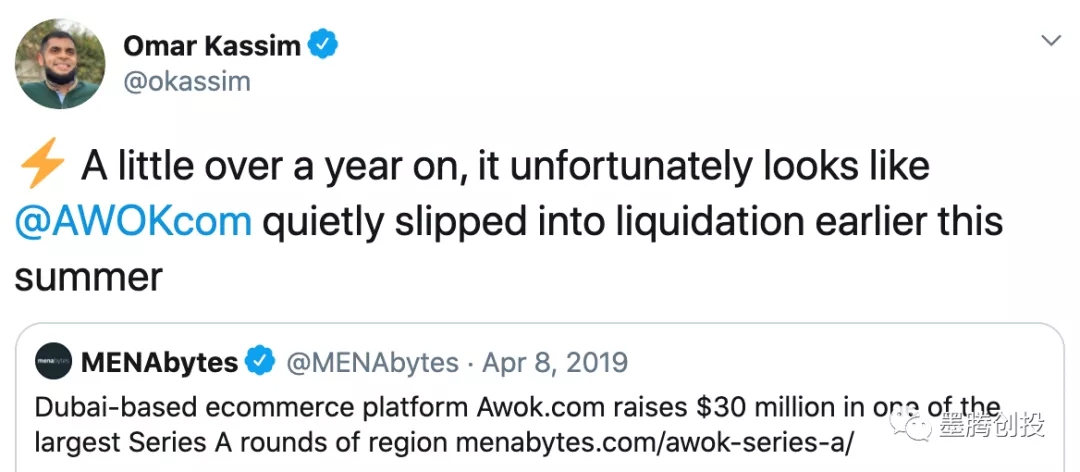
Task: Click the Apr 8, 2019 timestamp
Action: click(x=555, y=362)
